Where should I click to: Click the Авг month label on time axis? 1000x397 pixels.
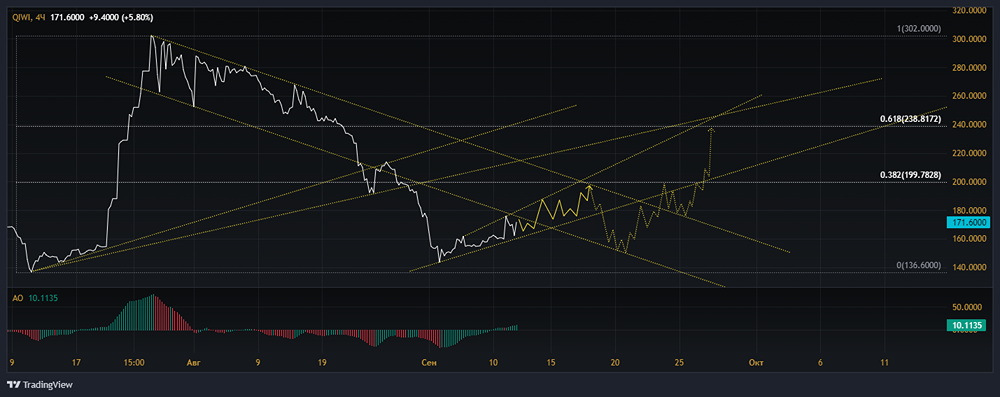point(193,363)
